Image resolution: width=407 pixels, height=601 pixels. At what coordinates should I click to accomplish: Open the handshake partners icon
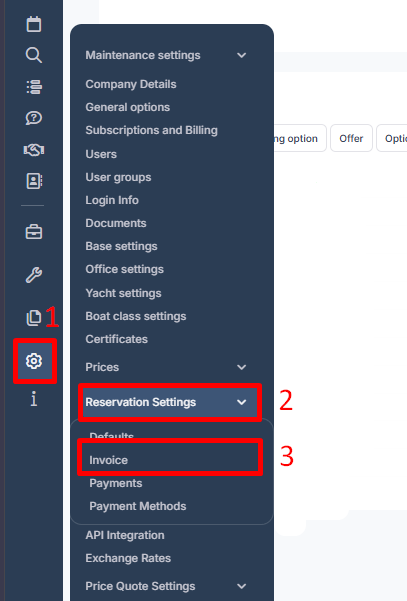tap(34, 149)
